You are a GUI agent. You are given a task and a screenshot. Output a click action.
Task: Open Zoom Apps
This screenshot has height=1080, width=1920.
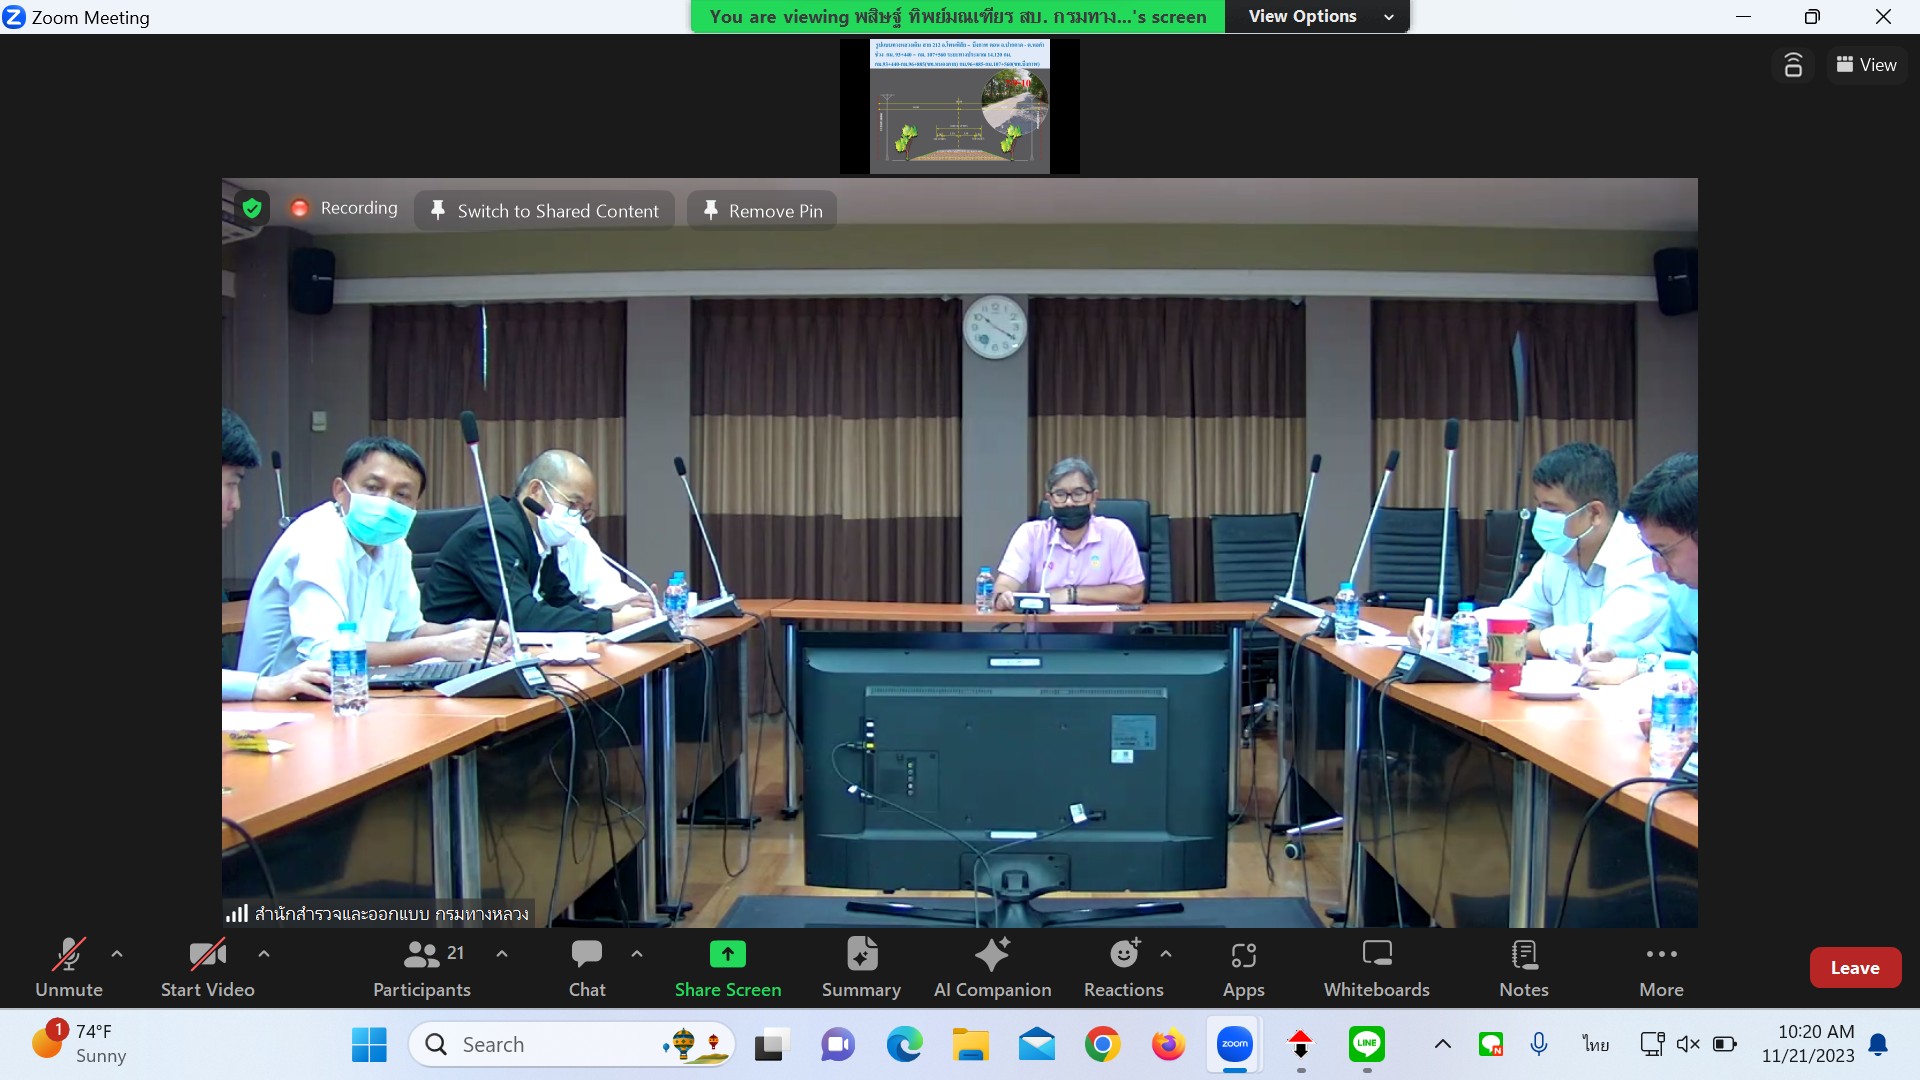coord(1243,967)
